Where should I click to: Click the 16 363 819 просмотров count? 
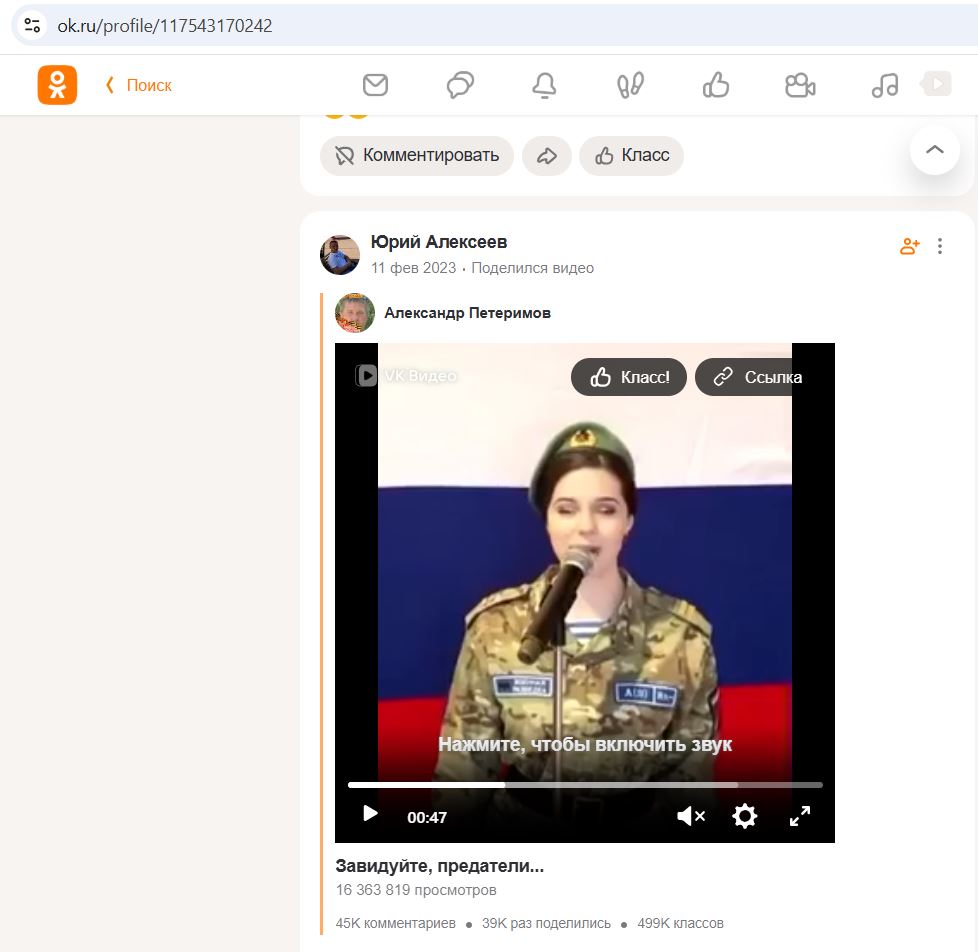(x=416, y=890)
